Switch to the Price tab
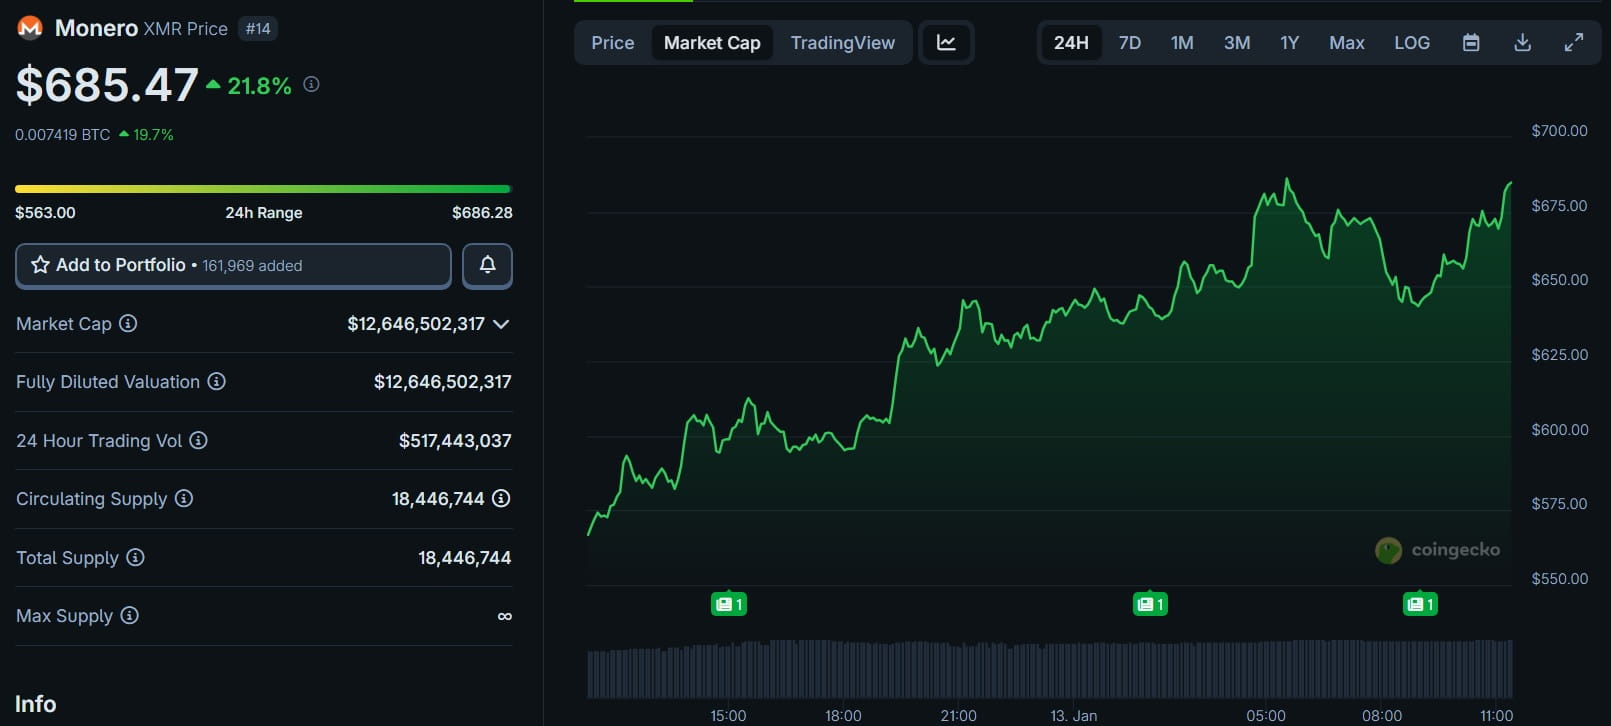 (x=612, y=43)
